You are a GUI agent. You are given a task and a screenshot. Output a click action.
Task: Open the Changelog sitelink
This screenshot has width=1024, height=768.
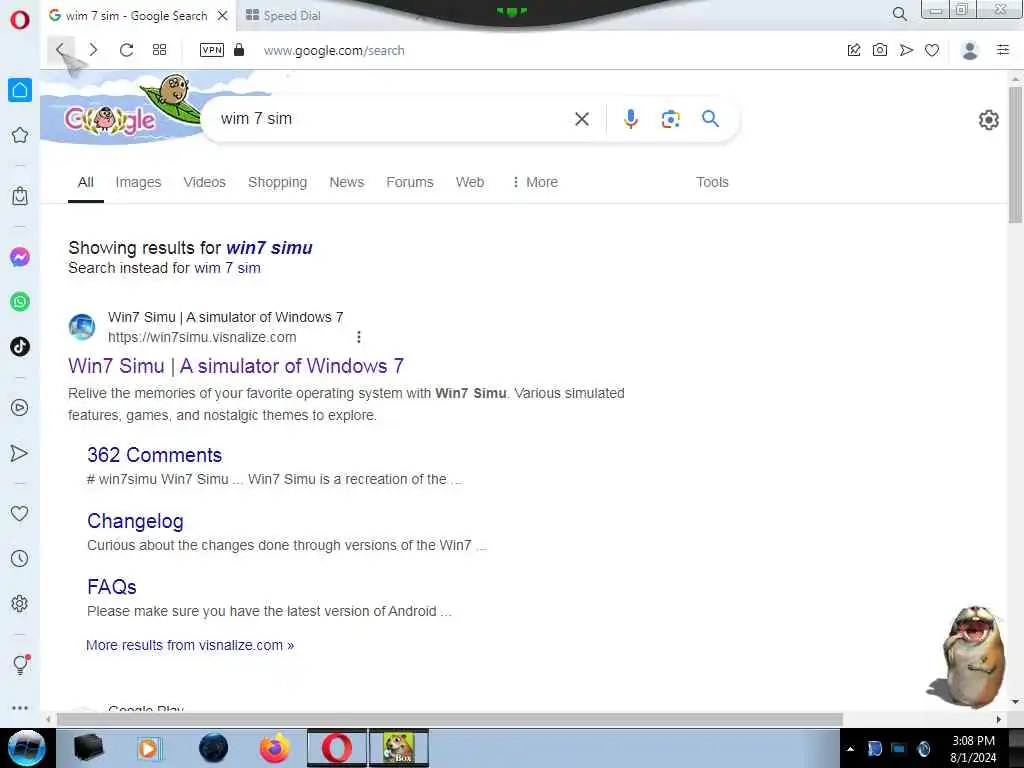point(135,521)
